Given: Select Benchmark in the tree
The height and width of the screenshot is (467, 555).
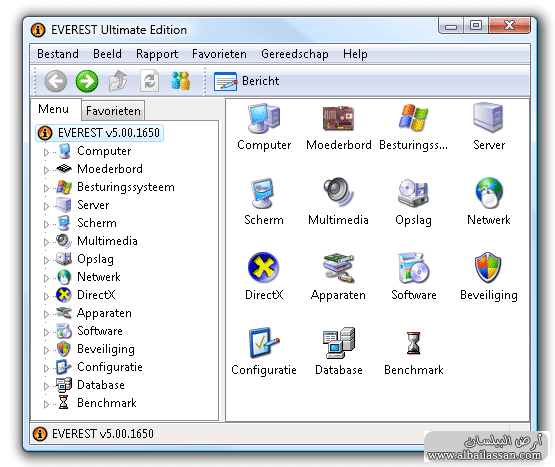Looking at the screenshot, I should pyautogui.click(x=107, y=403).
